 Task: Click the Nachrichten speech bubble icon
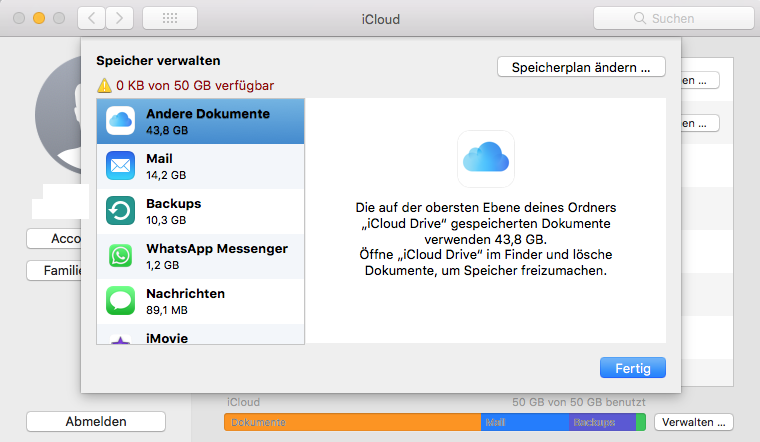[x=121, y=301]
